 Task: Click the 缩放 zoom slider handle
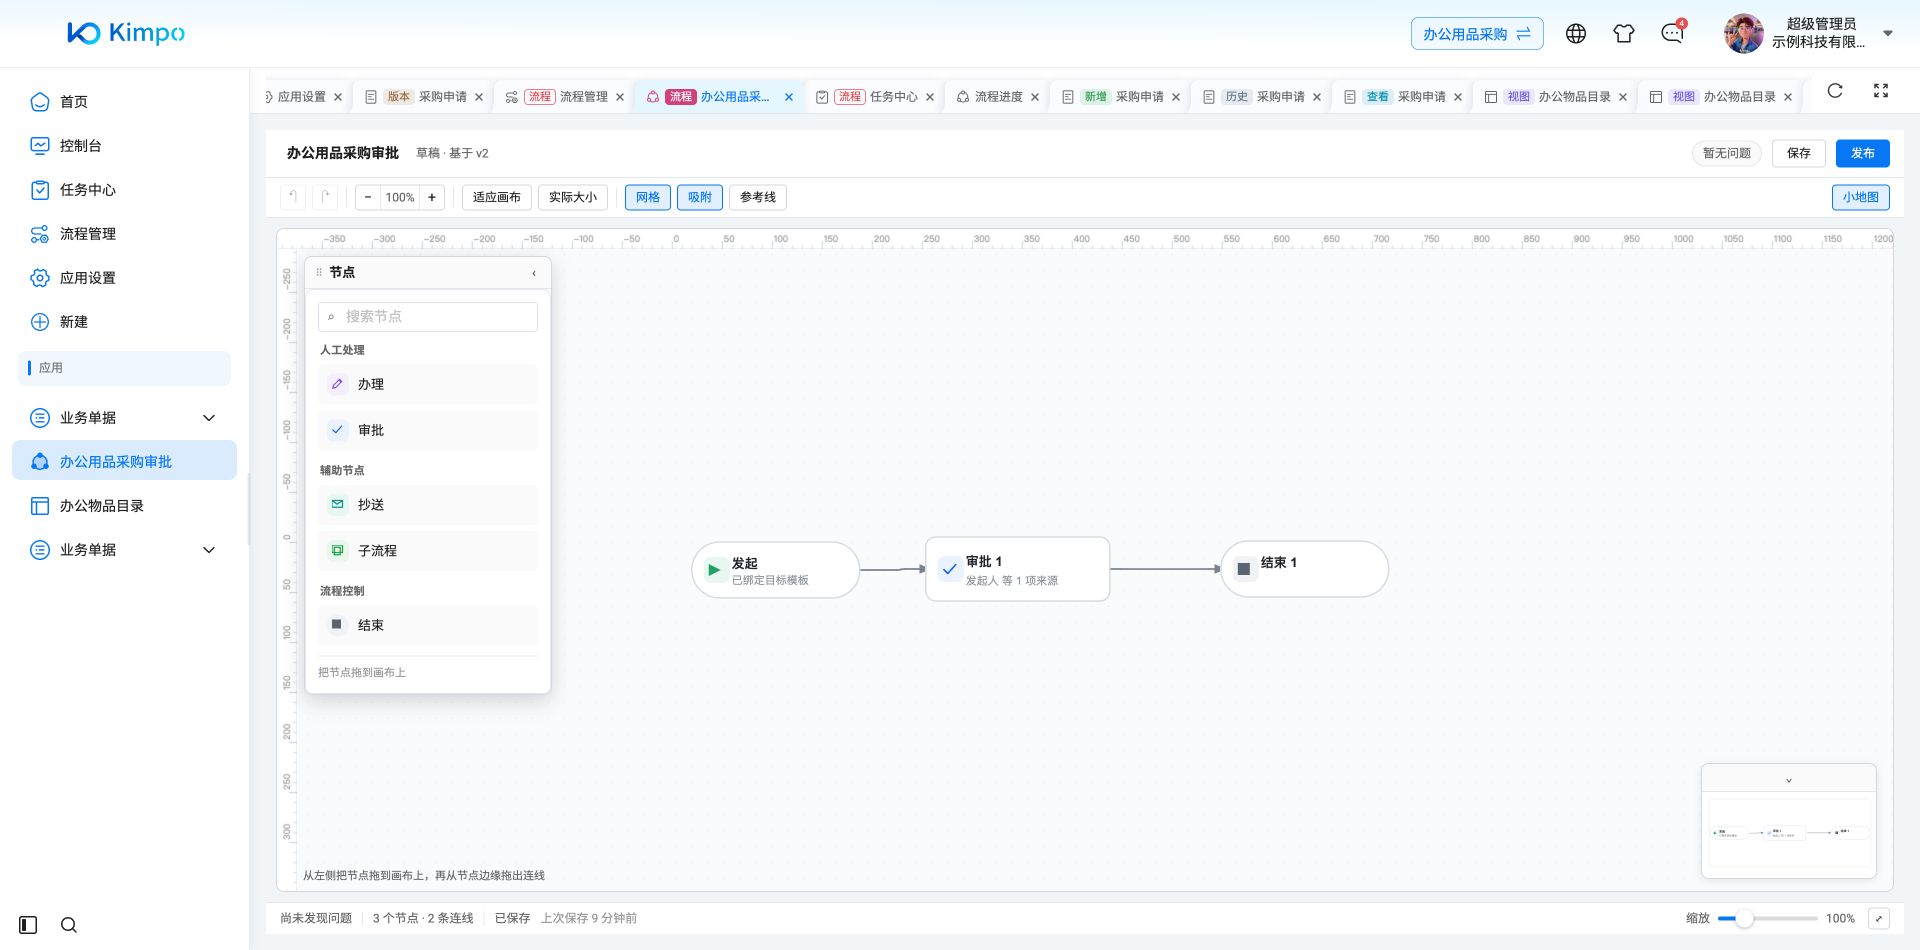click(x=1744, y=918)
